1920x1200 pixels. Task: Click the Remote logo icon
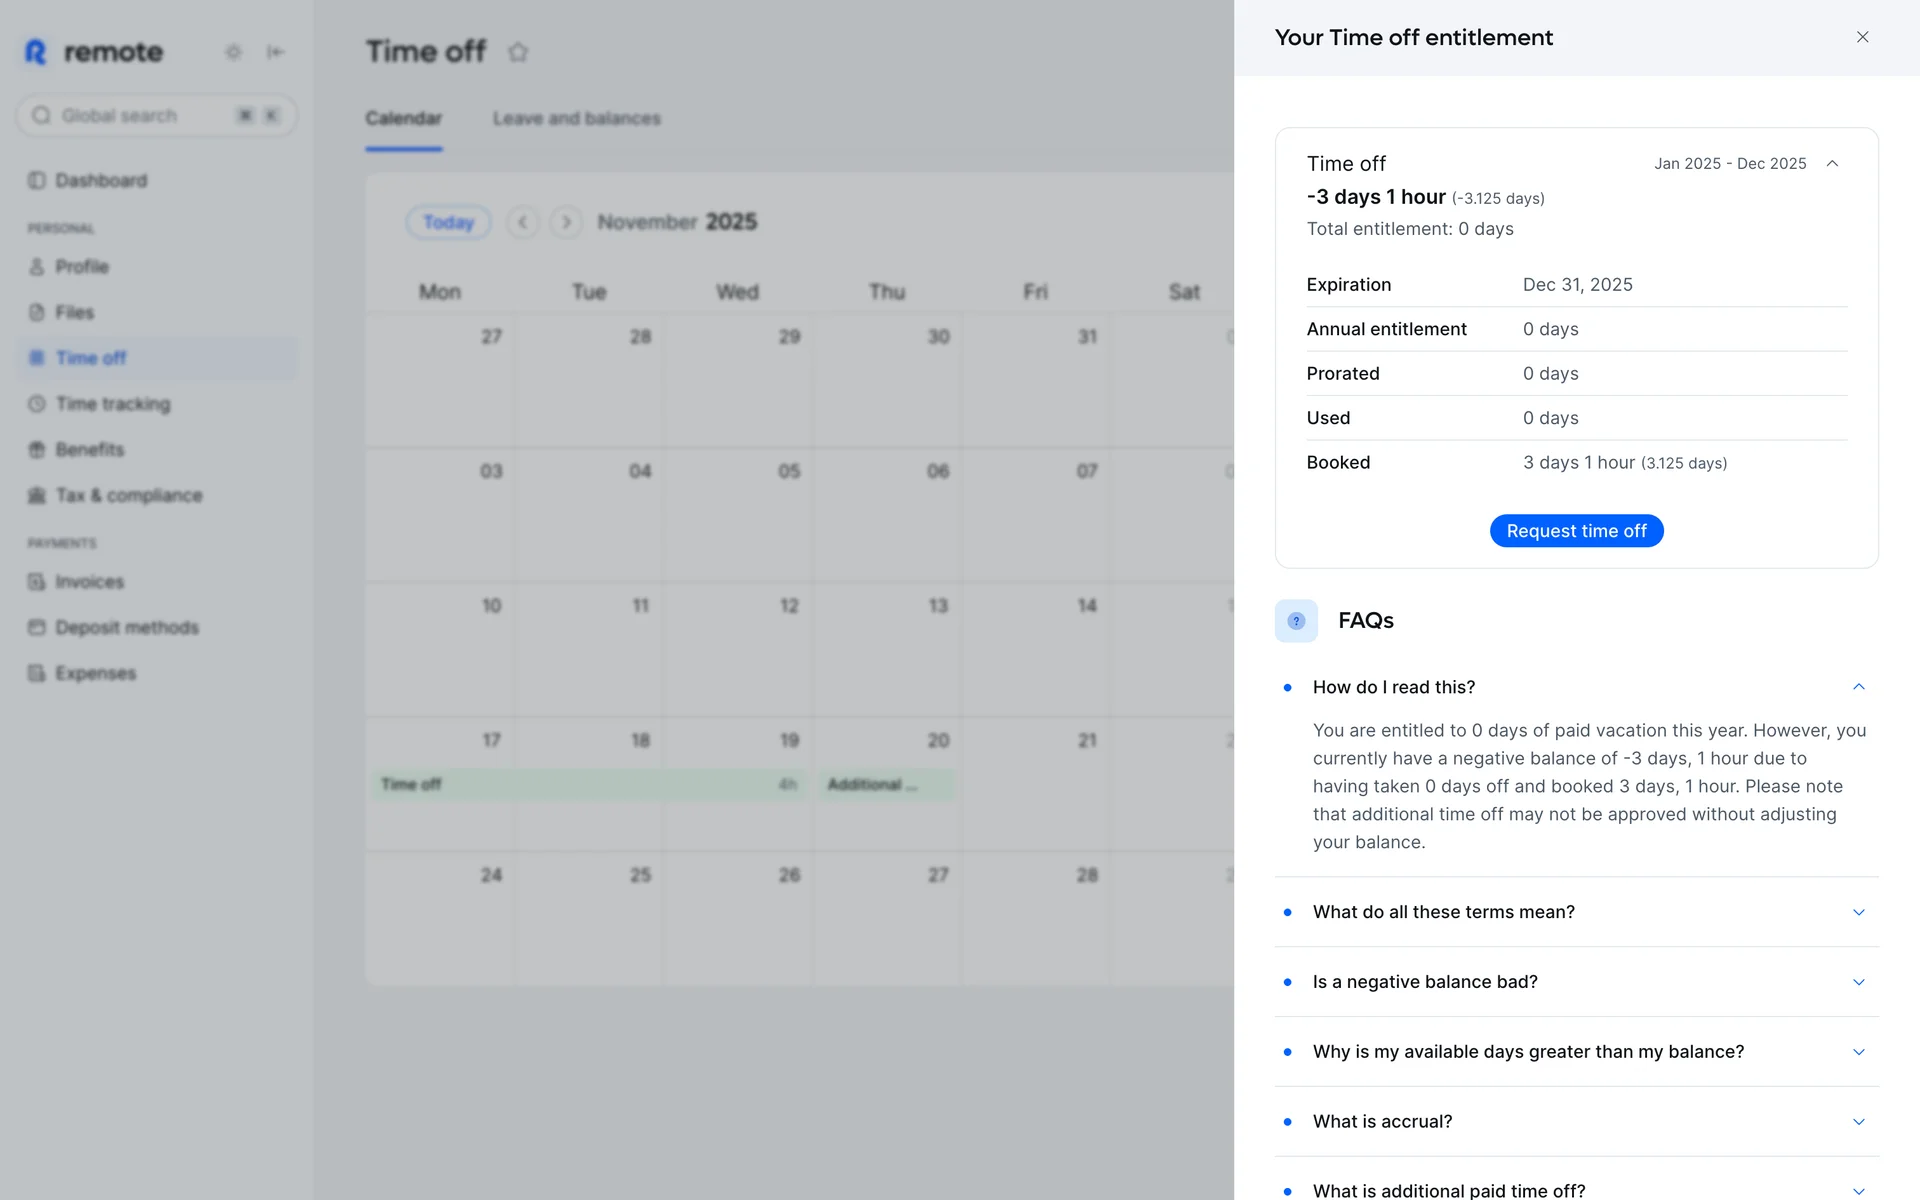(x=36, y=52)
